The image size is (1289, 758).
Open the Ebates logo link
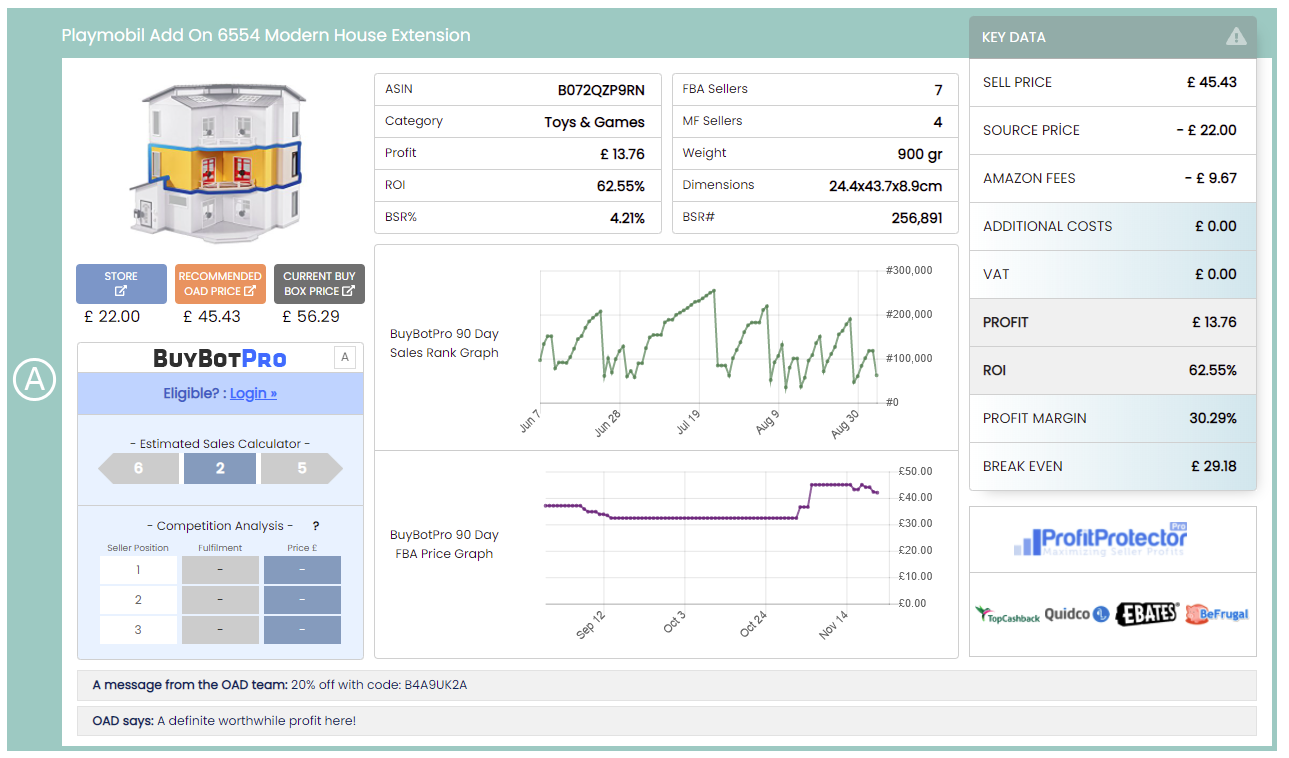(x=1147, y=613)
